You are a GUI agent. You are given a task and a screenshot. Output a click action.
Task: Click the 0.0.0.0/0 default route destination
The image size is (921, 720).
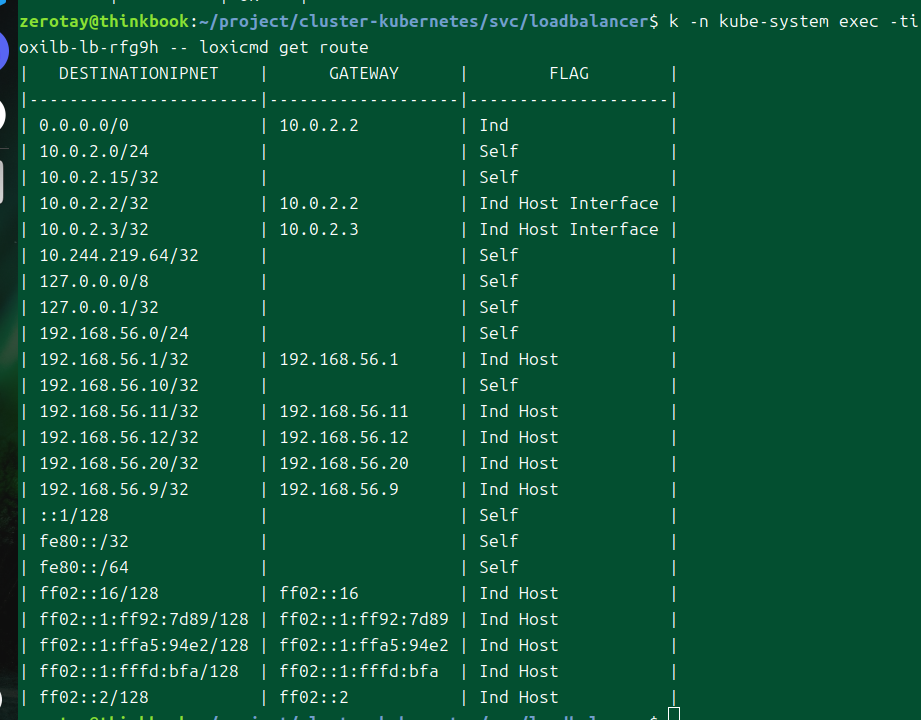[84, 125]
